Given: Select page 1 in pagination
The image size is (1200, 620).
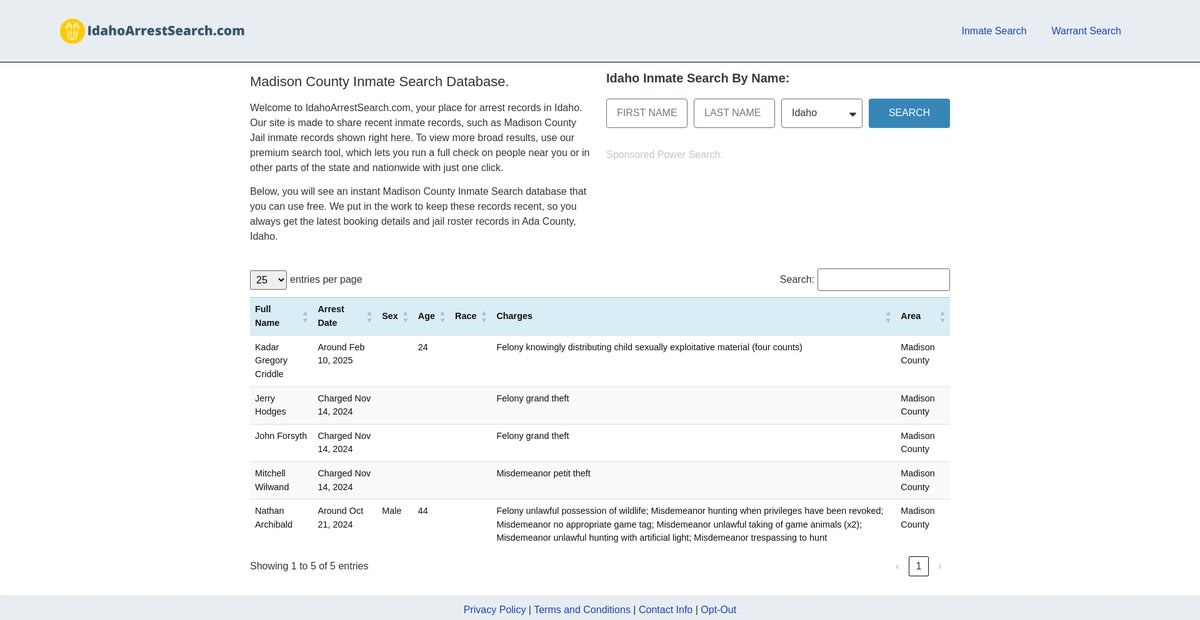Looking at the screenshot, I should point(918,566).
